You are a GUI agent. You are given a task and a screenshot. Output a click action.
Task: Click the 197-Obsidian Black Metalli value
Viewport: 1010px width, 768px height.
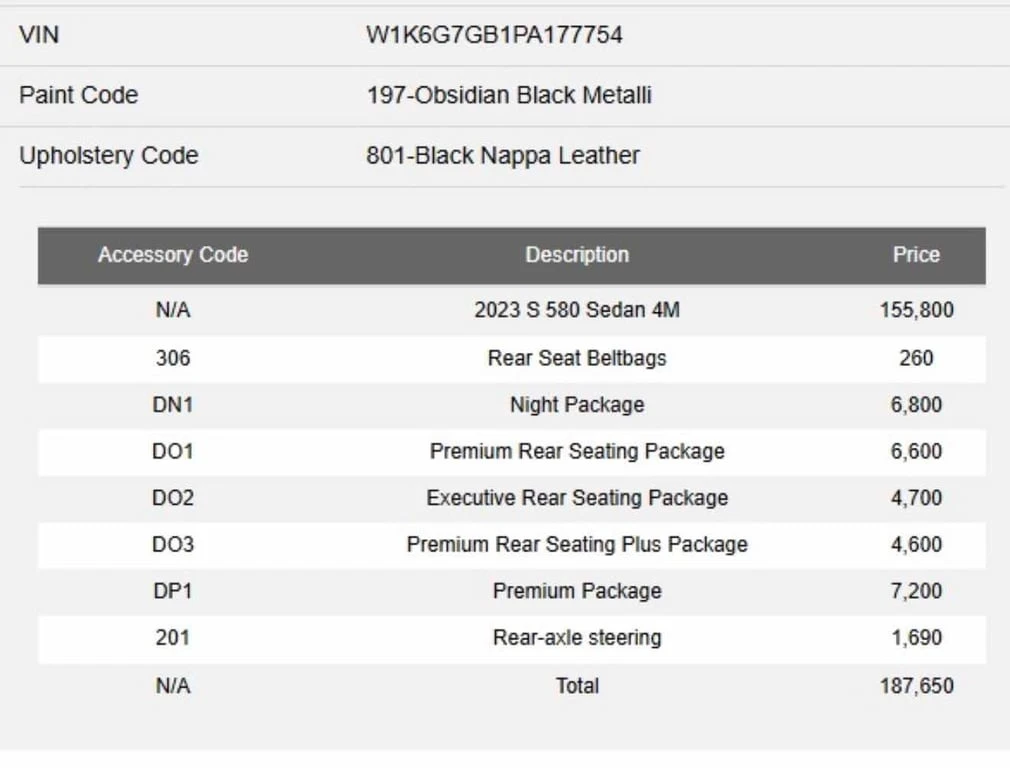point(509,95)
